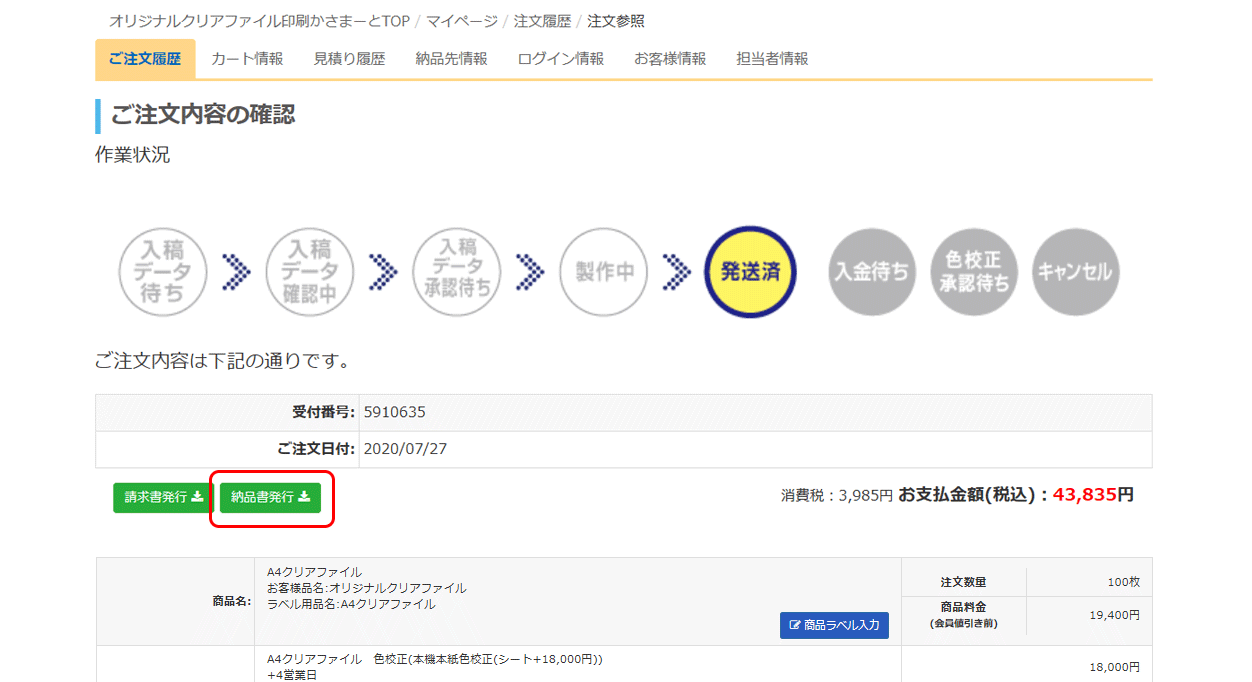Open the ログイン情報 tab
The height and width of the screenshot is (682, 1252).
(560, 59)
